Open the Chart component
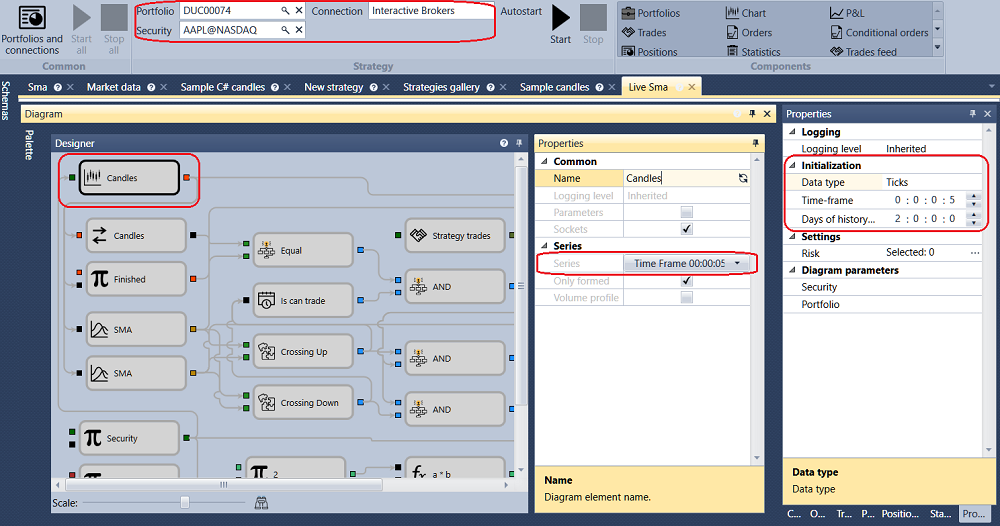The image size is (1000, 526). tap(746, 13)
